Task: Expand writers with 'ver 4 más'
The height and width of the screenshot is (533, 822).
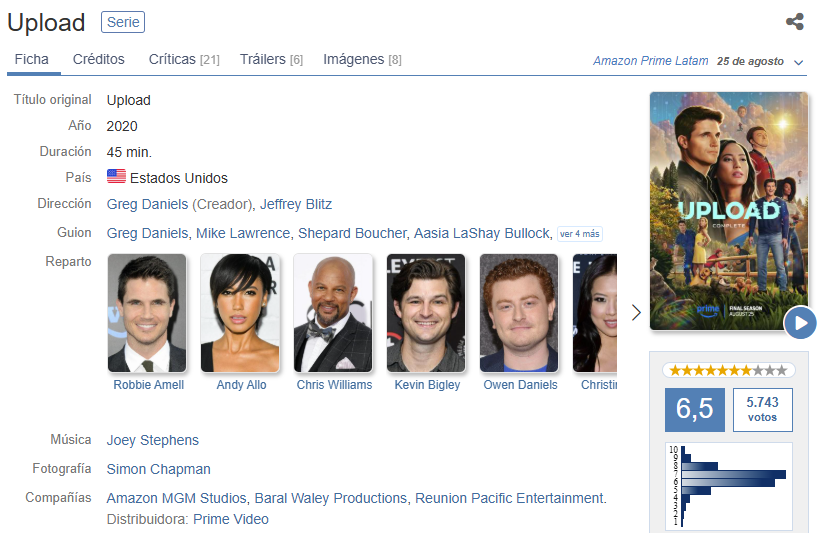Action: 580,234
